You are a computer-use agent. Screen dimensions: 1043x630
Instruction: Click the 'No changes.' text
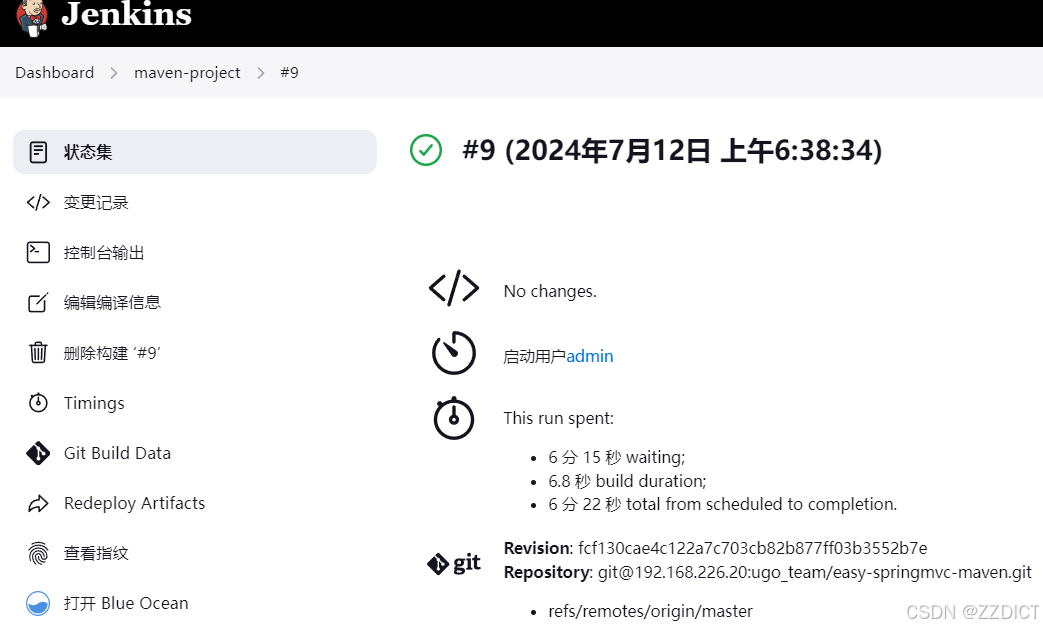pyautogui.click(x=550, y=291)
